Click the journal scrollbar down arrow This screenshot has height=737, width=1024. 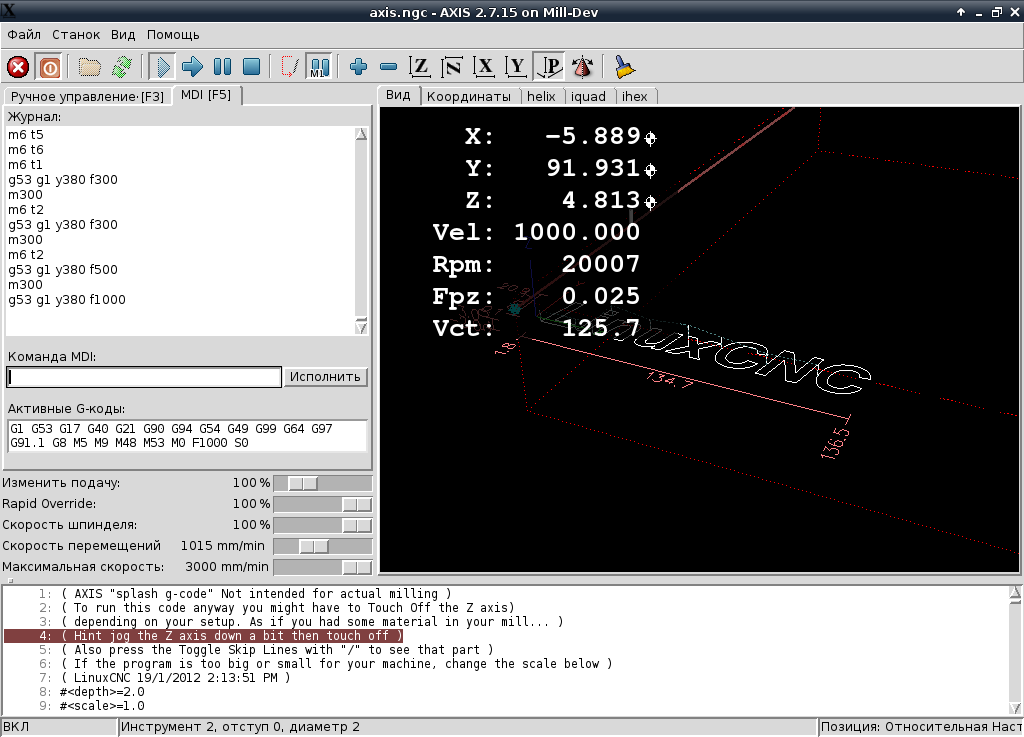(x=361, y=327)
